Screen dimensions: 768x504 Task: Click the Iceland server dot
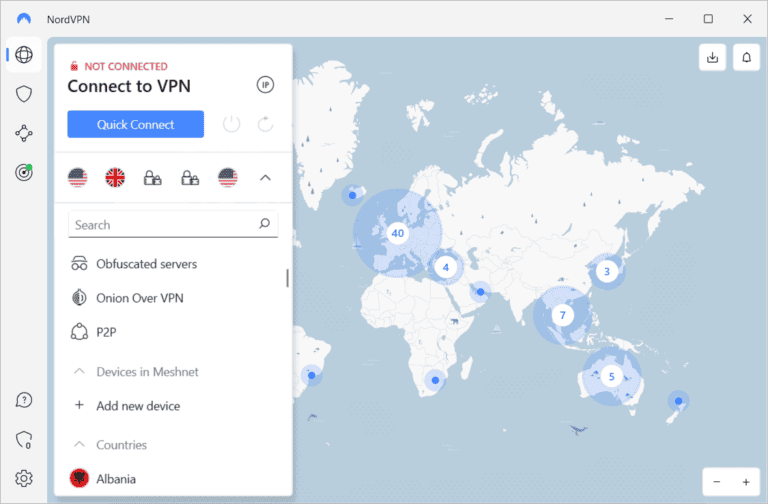click(x=352, y=195)
